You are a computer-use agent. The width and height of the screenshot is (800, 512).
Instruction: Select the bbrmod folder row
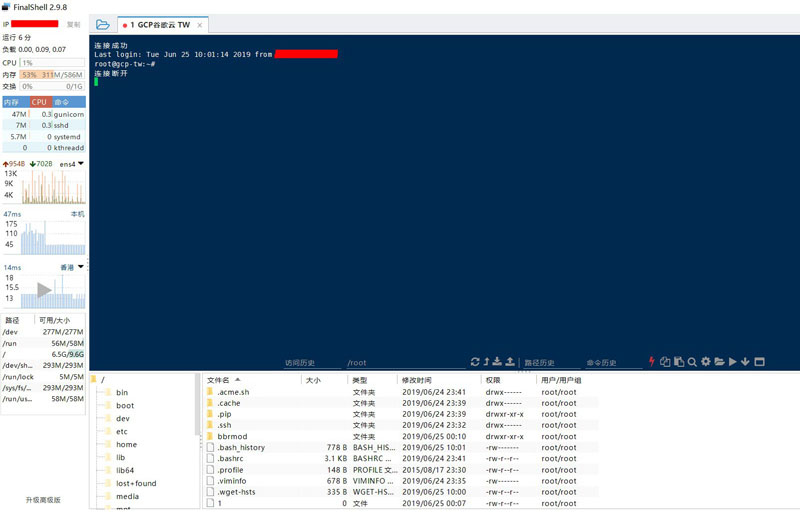[x=401, y=437]
